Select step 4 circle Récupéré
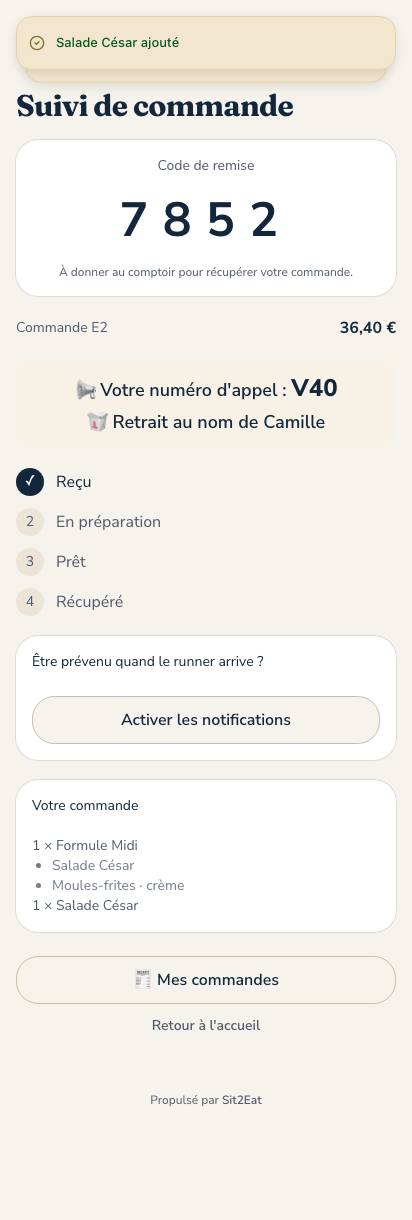Image resolution: width=412 pixels, height=1220 pixels. click(30, 602)
